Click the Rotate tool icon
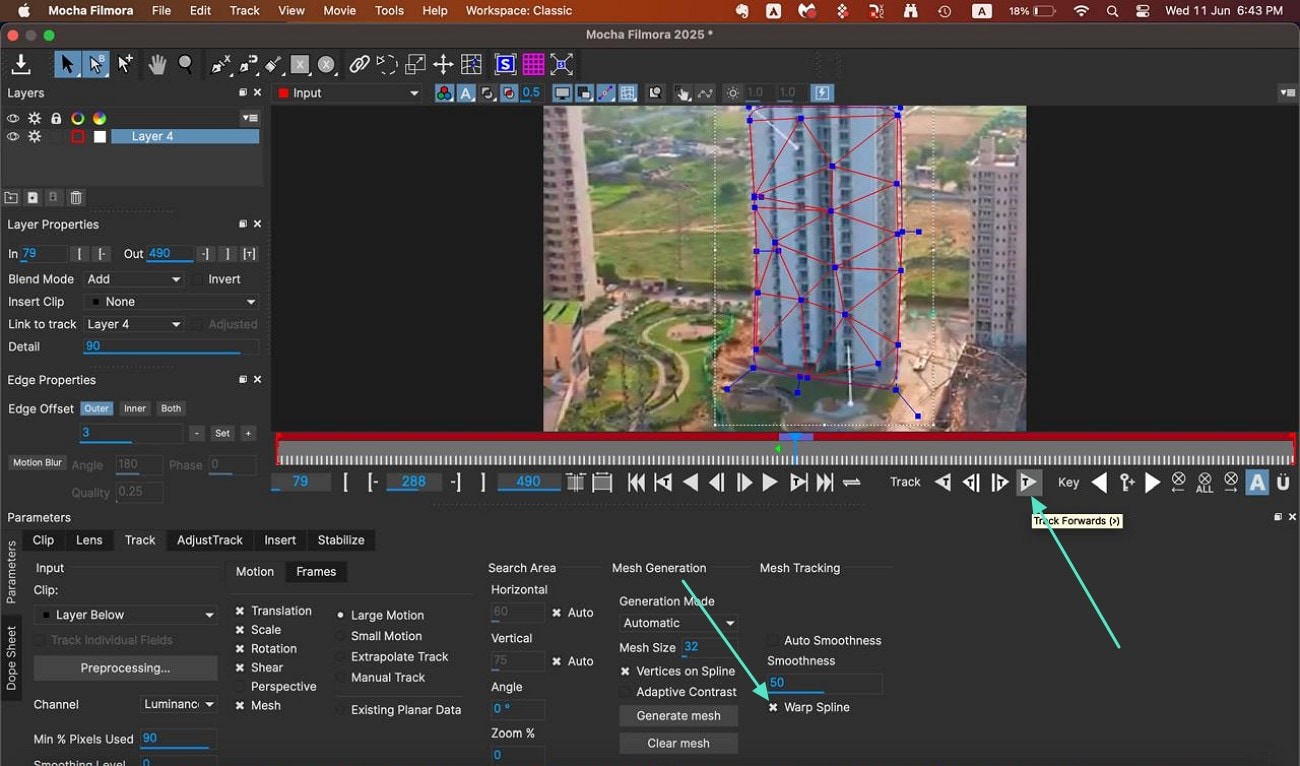This screenshot has width=1300, height=766. coord(387,65)
